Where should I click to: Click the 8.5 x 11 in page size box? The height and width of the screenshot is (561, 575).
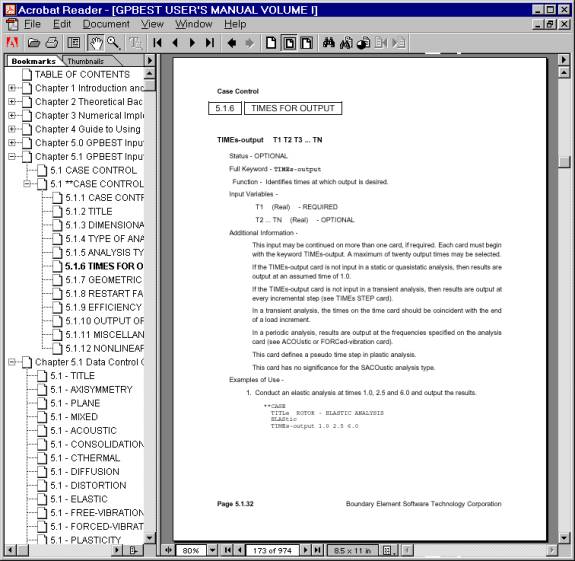tap(352, 550)
